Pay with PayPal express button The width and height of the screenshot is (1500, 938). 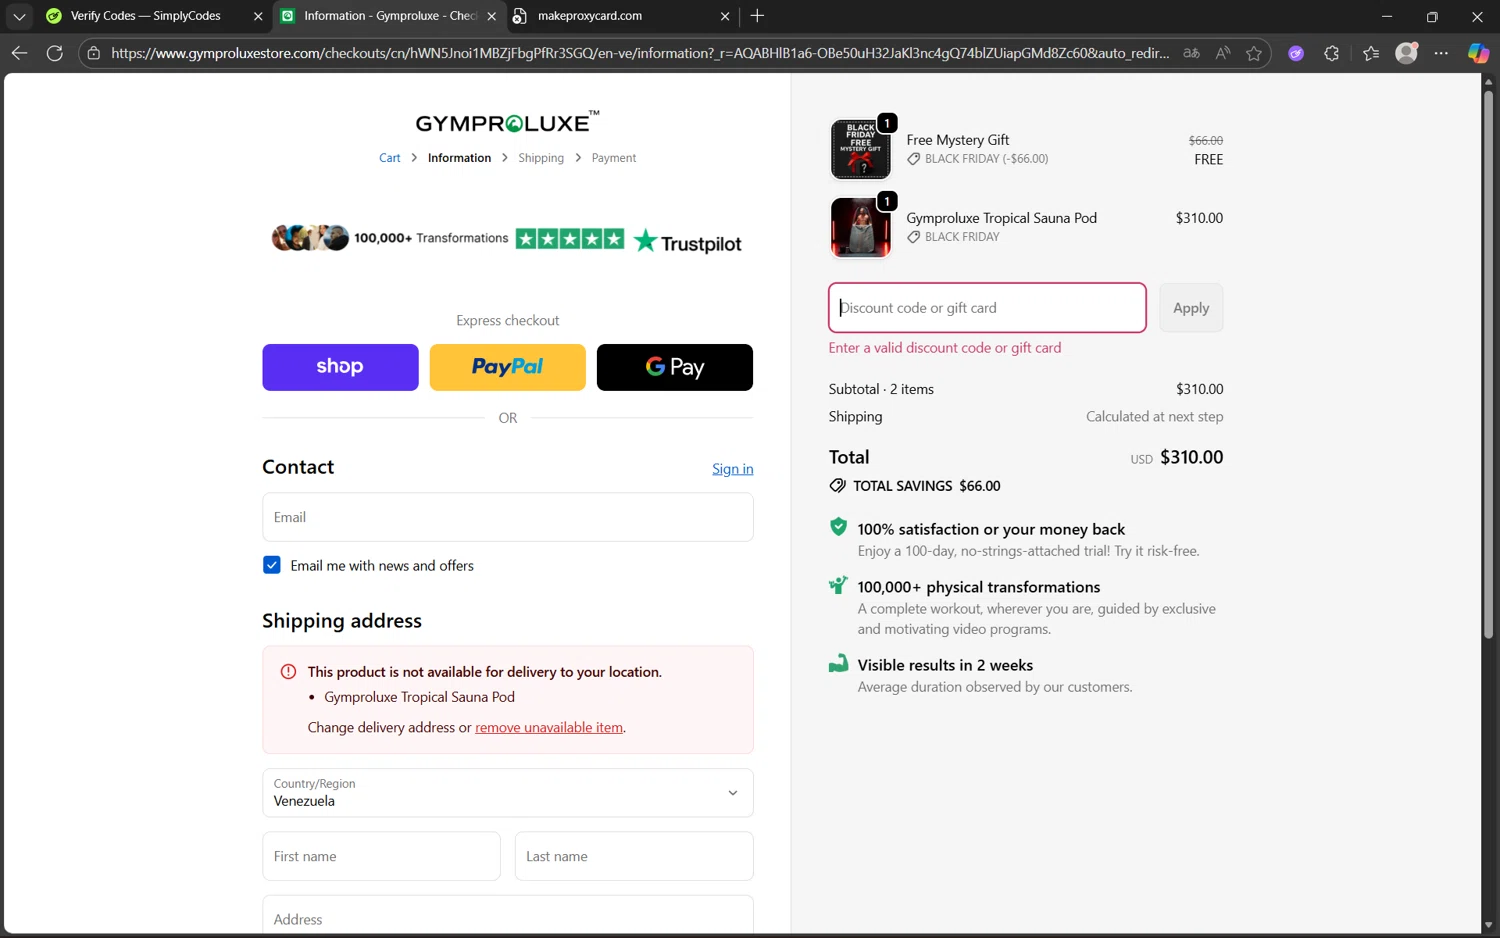(507, 367)
